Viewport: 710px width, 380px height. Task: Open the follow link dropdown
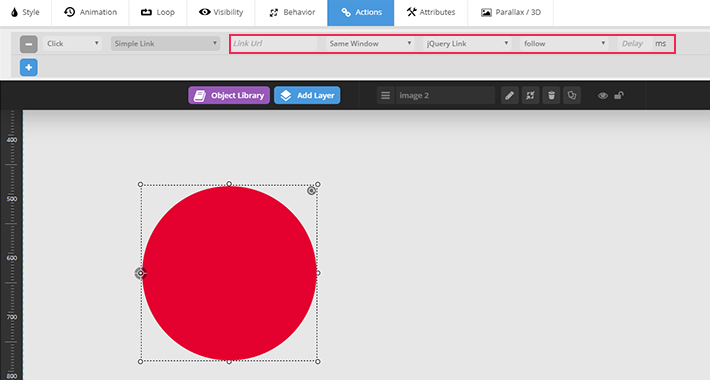[564, 43]
